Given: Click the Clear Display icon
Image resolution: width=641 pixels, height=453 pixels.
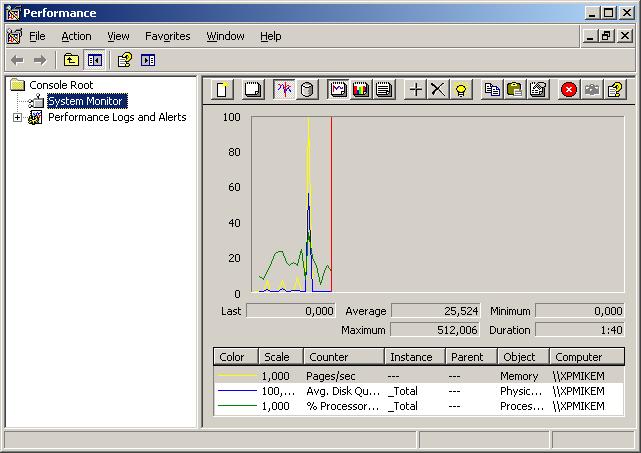Looking at the screenshot, I should click(x=253, y=90).
